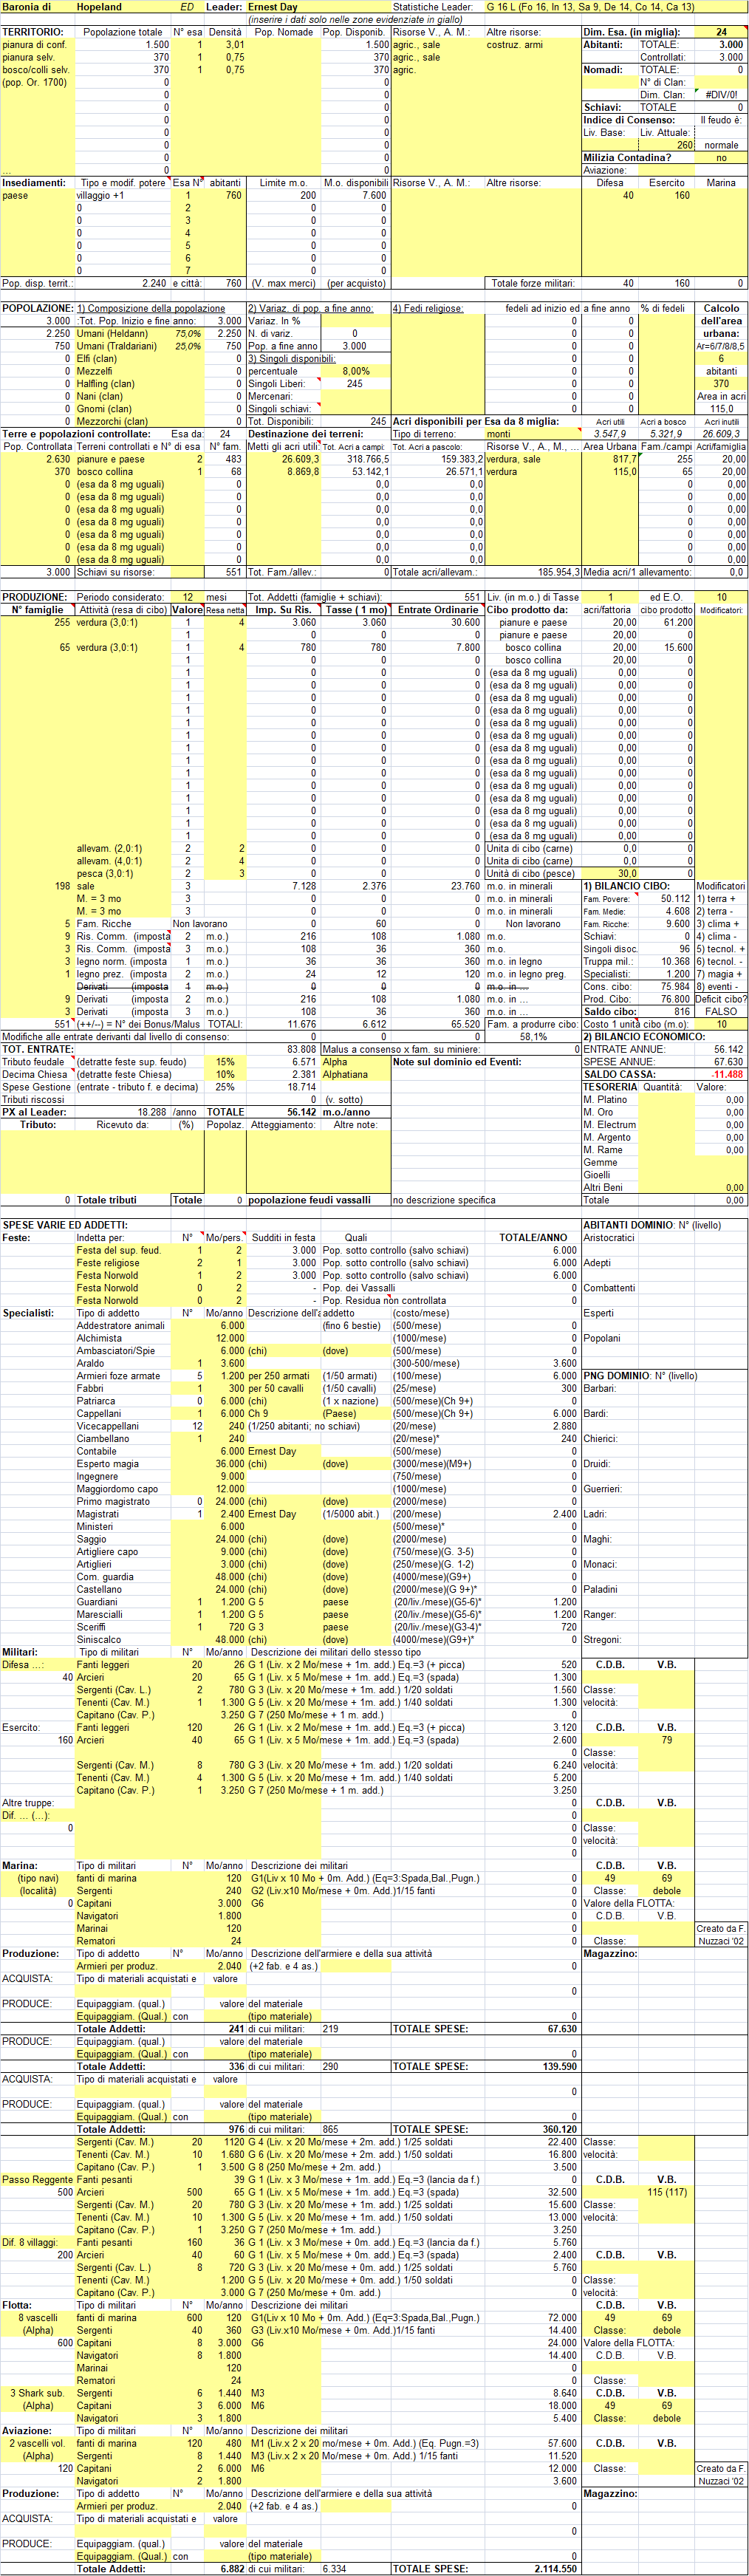
Task: Click the Passo Reggente troop label
Action: click(38, 2180)
